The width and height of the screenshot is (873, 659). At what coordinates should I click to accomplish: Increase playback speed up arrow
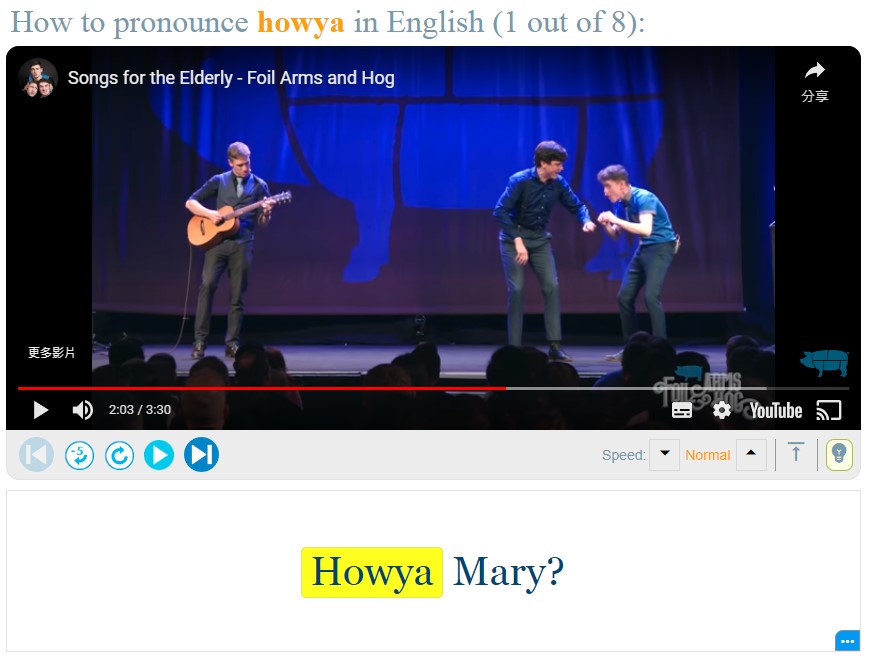[751, 455]
